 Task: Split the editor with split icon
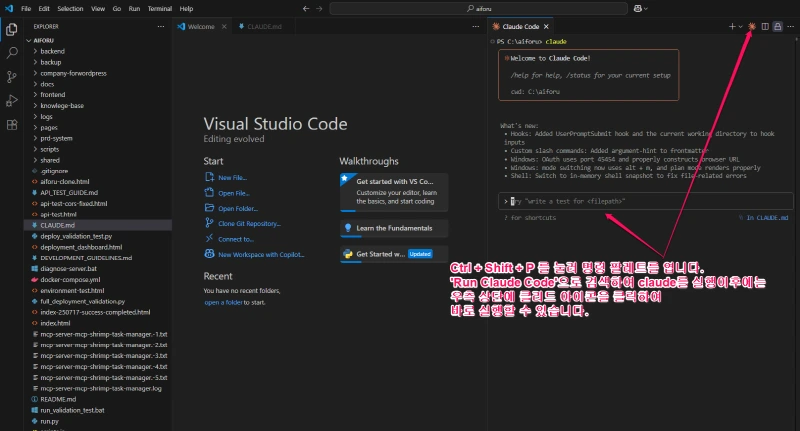pos(765,27)
